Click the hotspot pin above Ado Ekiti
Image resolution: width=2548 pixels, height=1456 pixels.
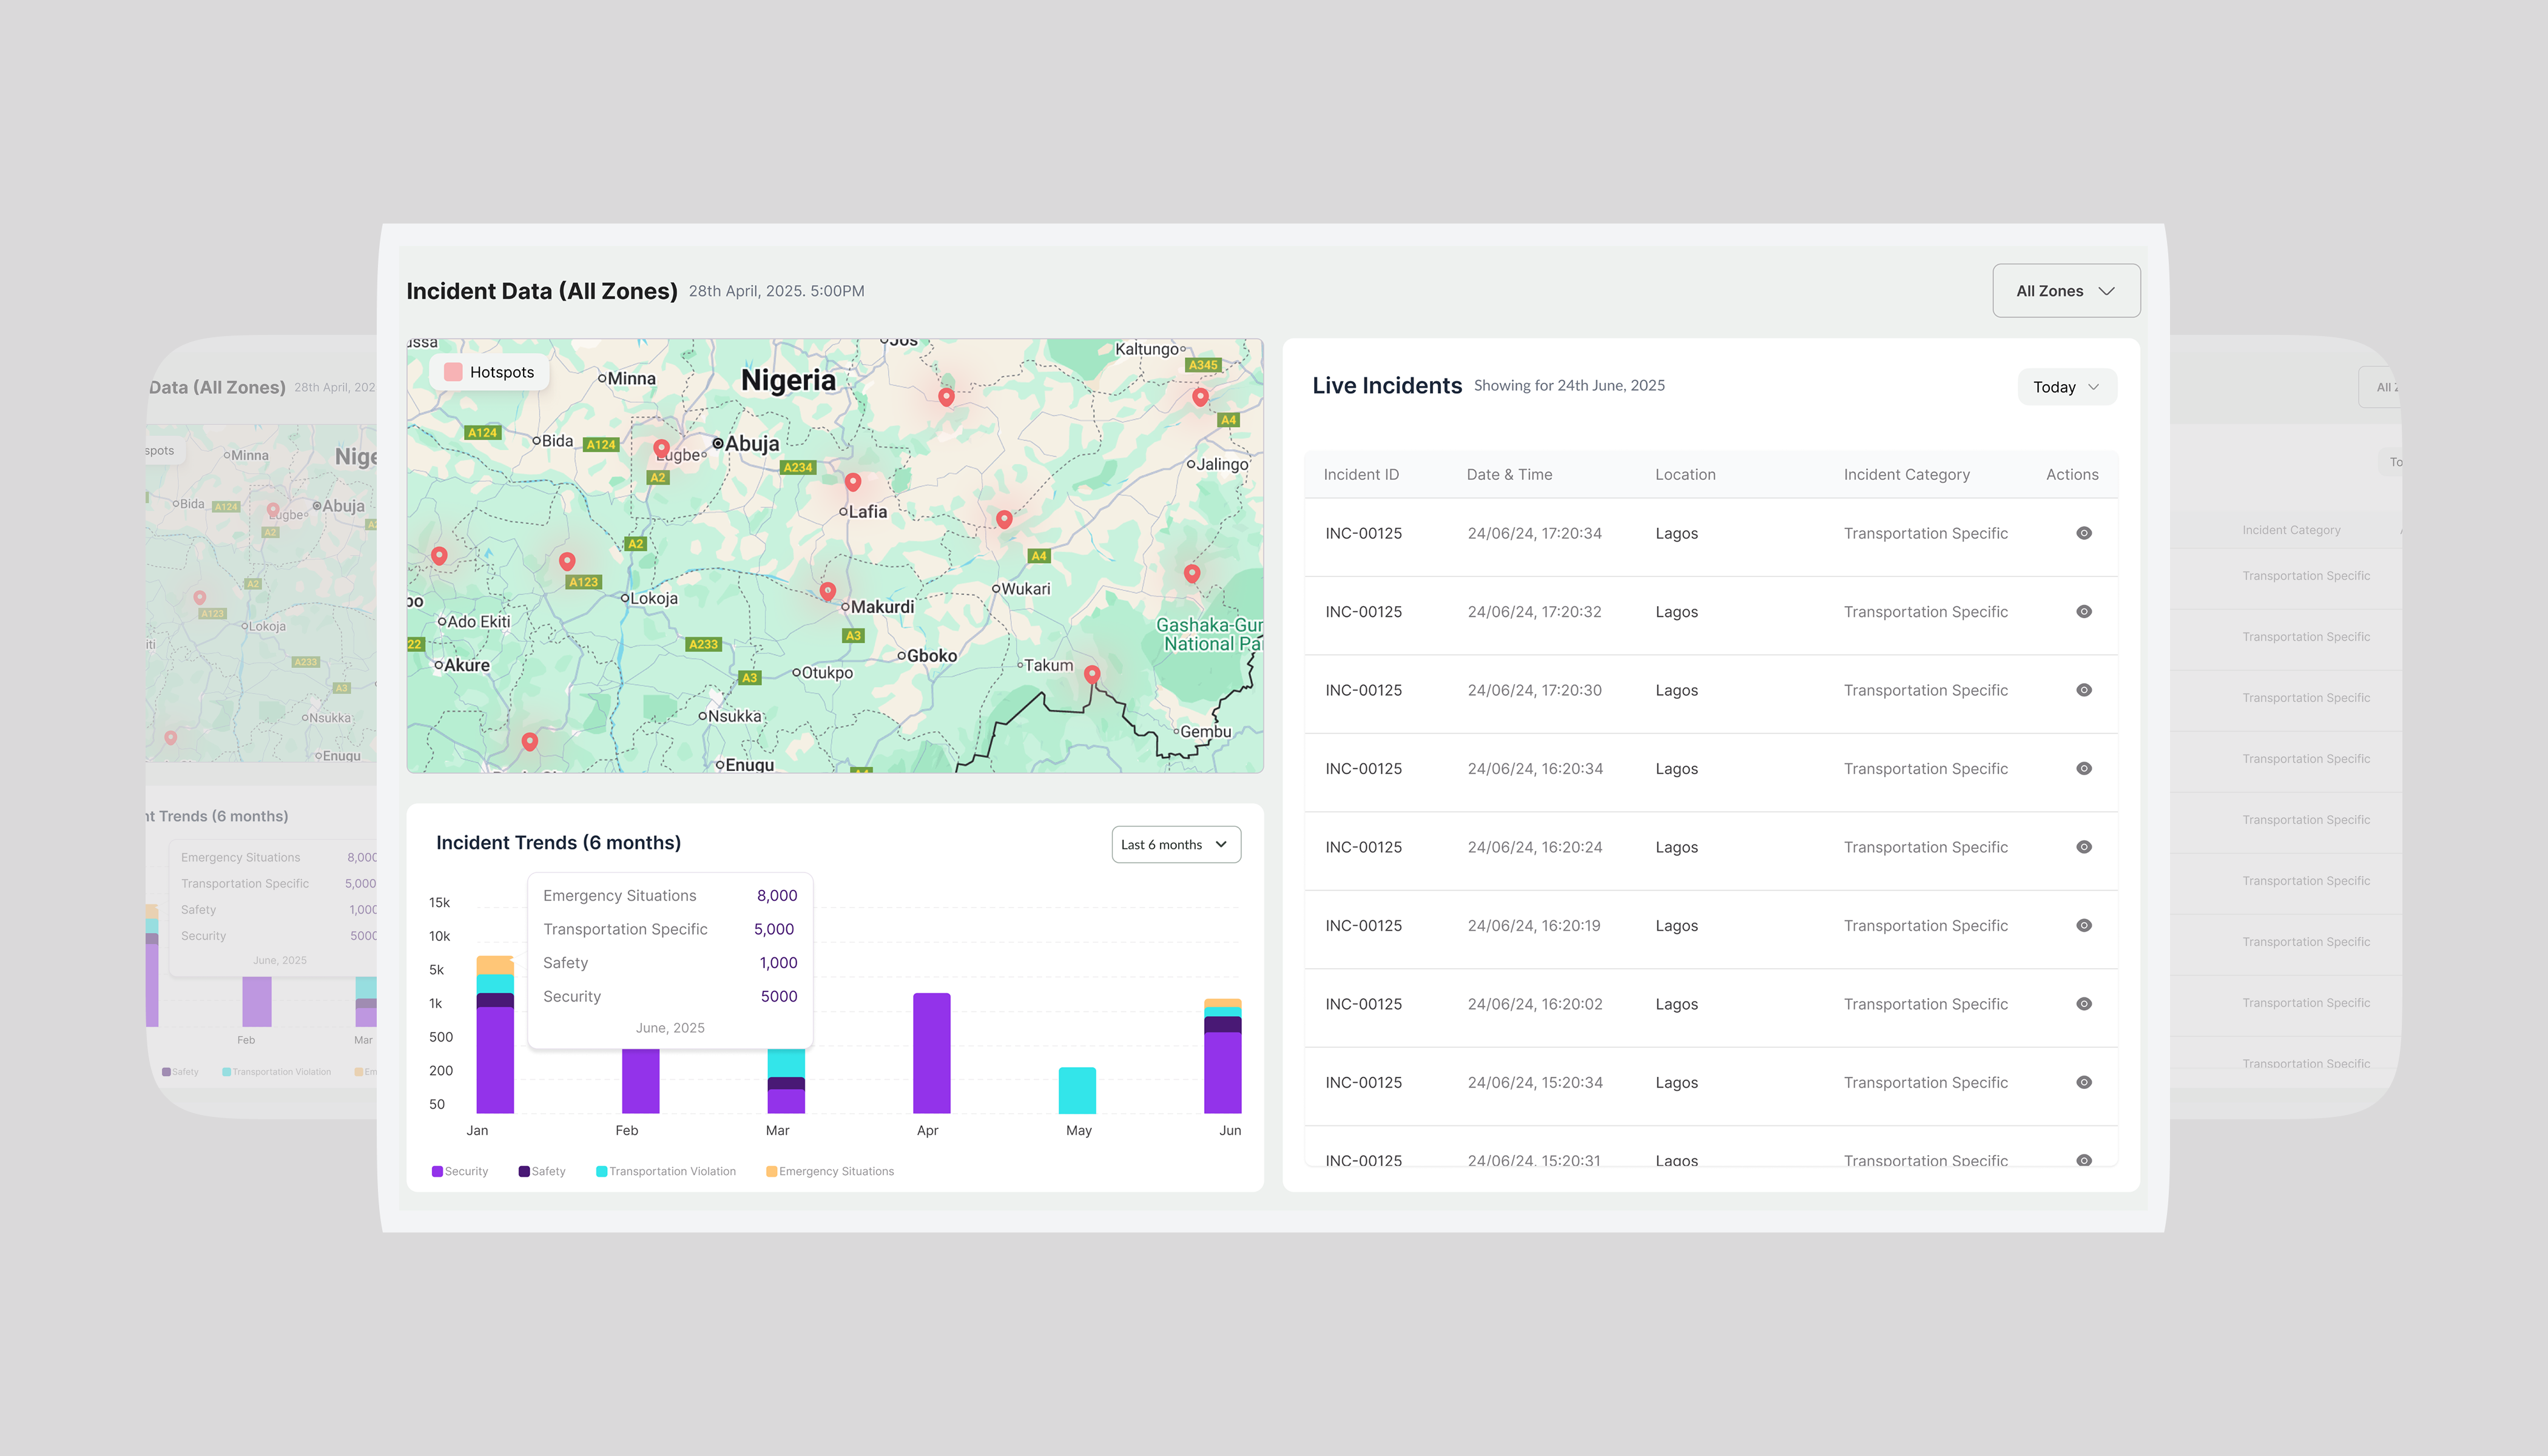pyautogui.click(x=439, y=556)
